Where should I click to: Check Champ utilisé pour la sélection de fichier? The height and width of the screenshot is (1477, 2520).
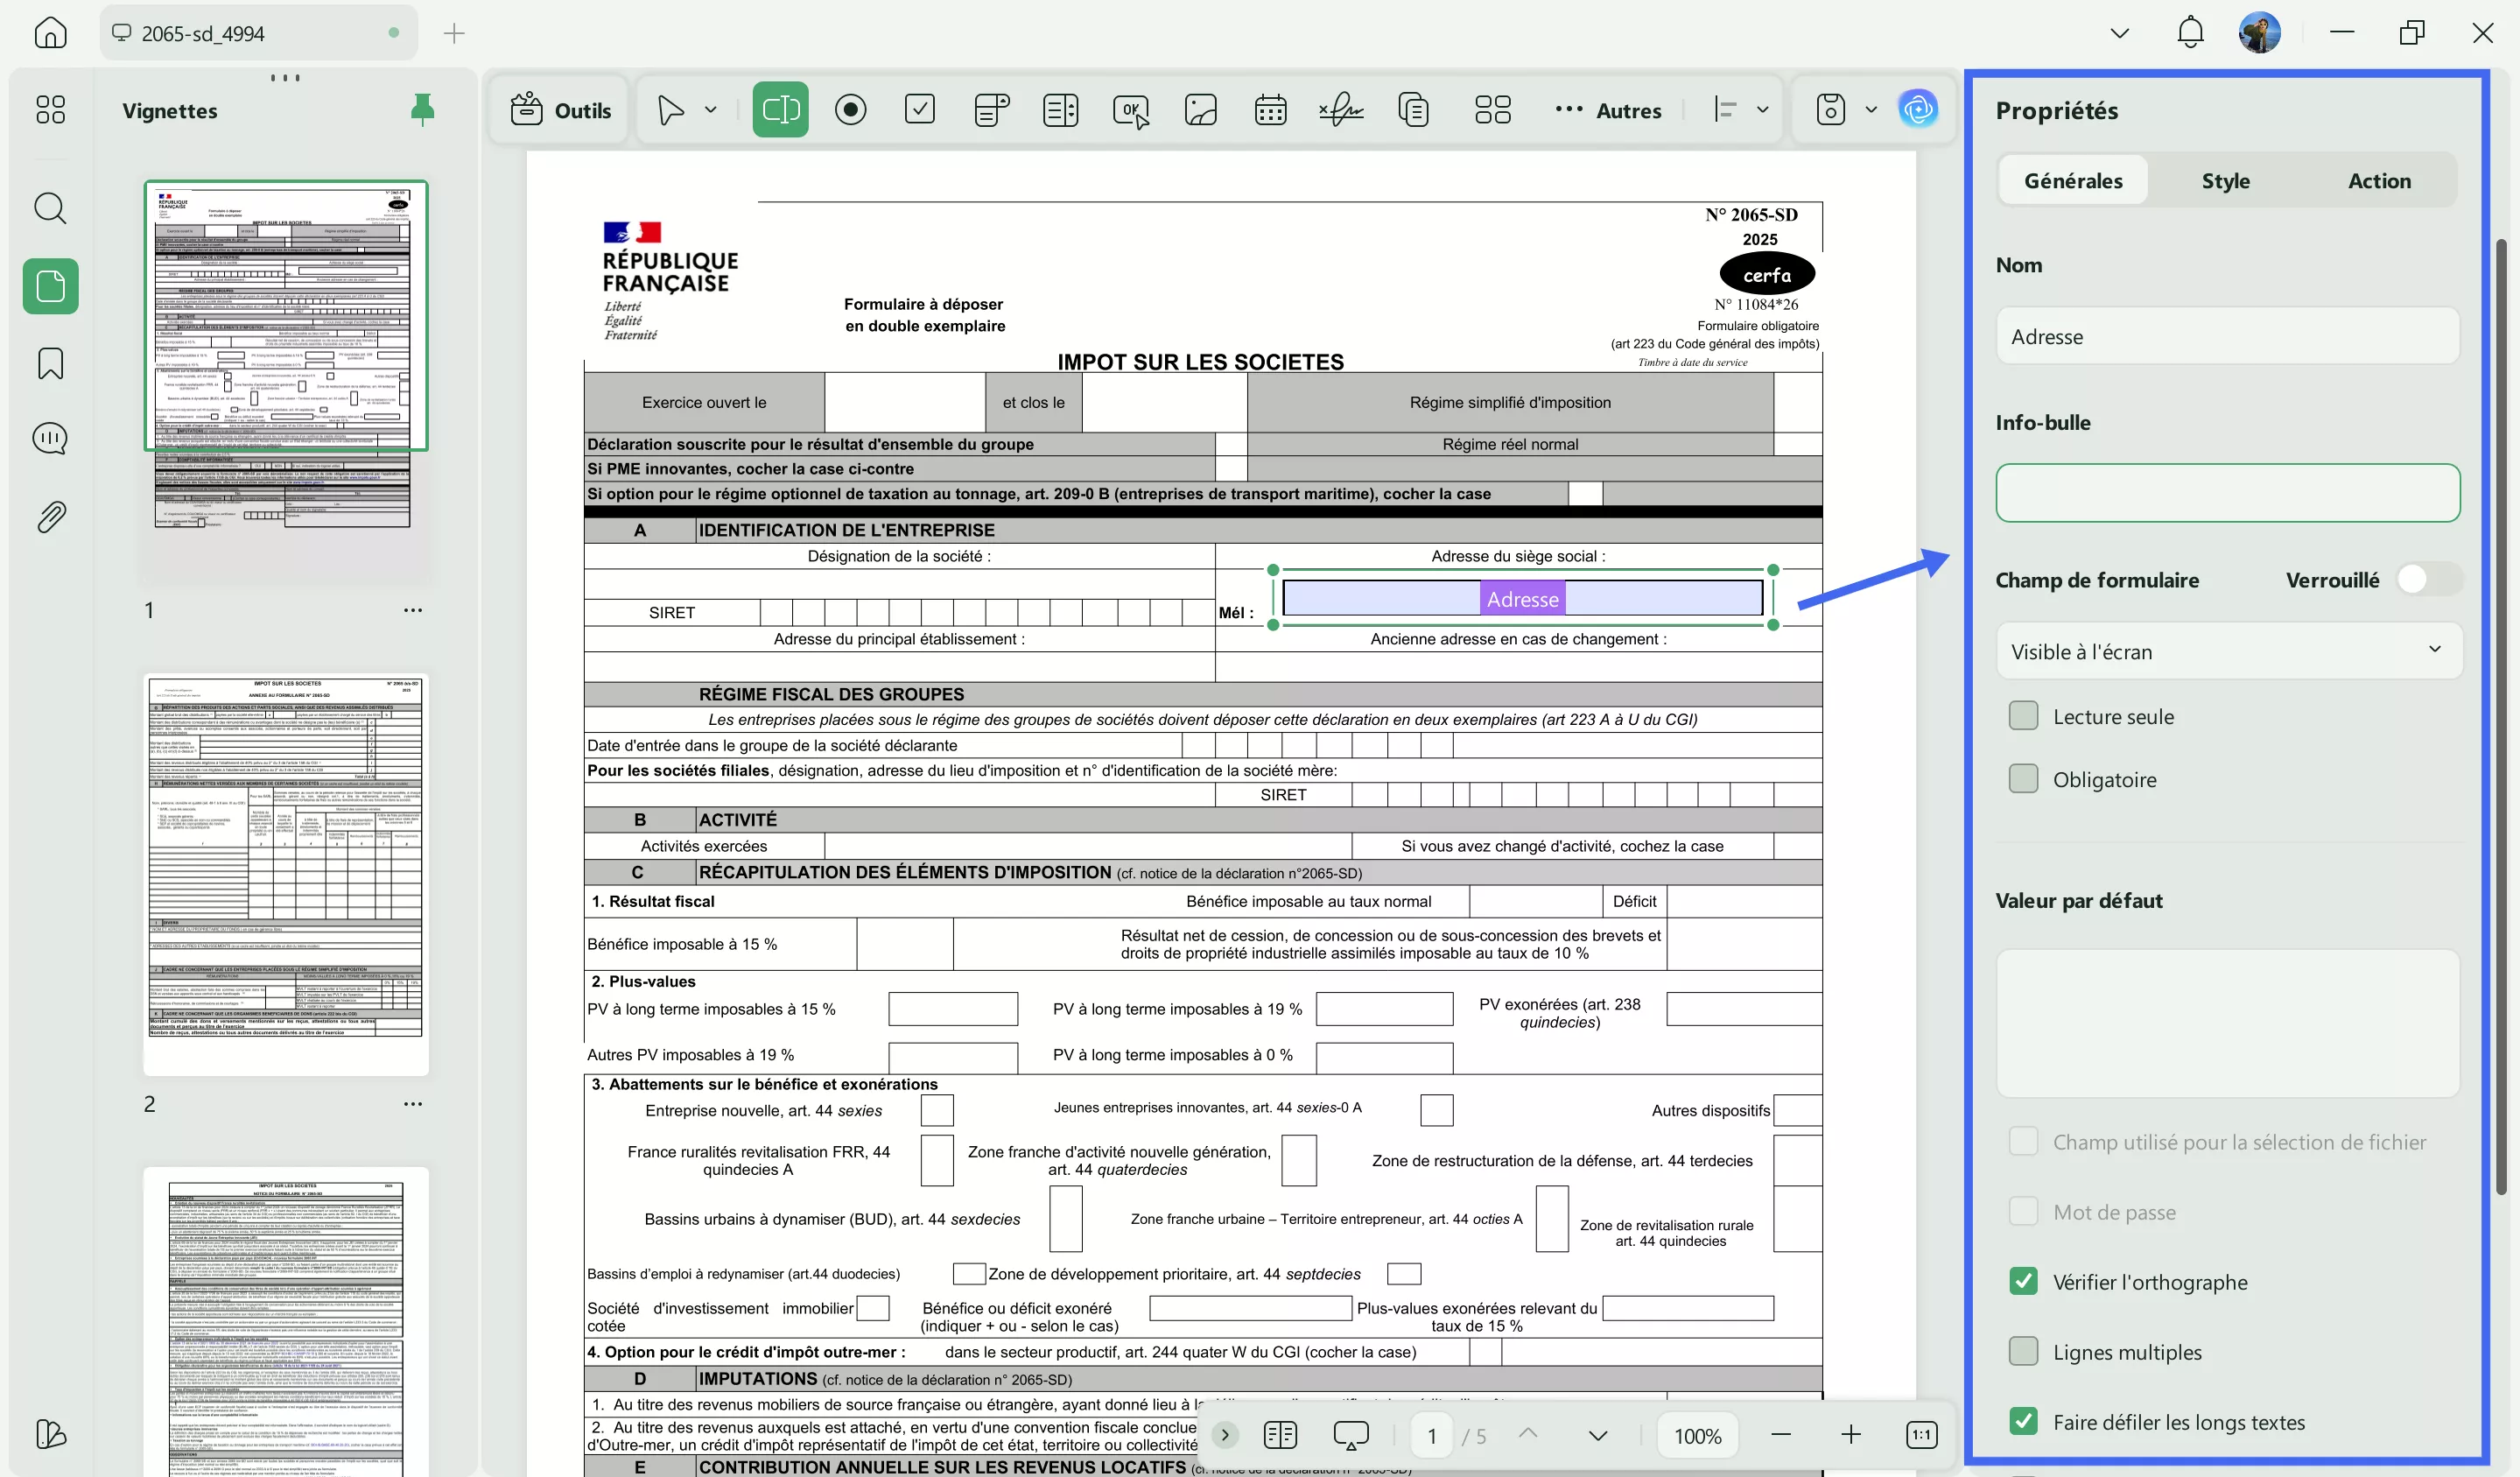click(2023, 1141)
